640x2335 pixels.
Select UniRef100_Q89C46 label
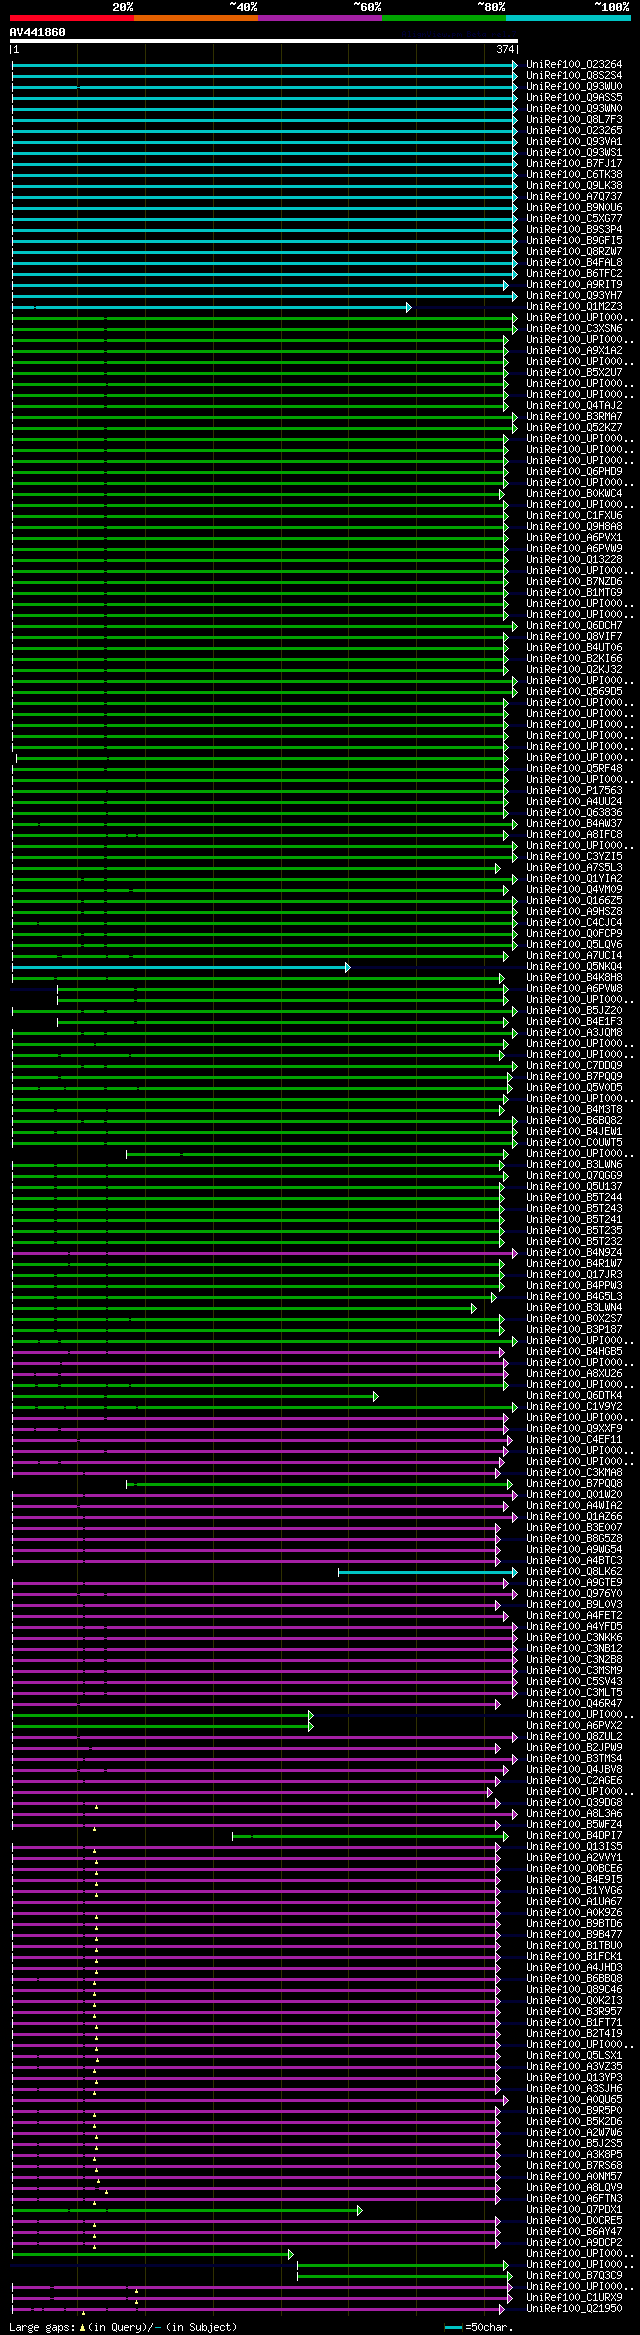574,1989
